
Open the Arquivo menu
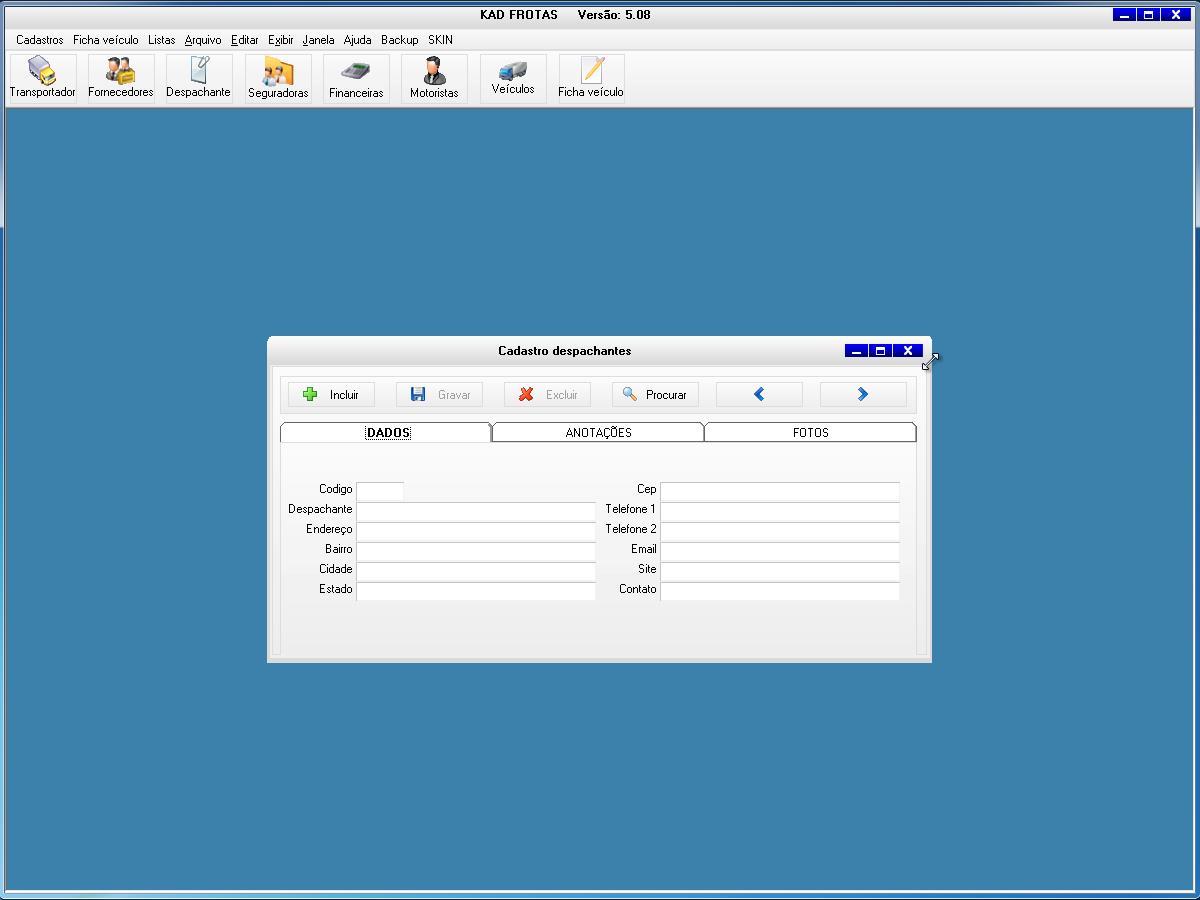click(203, 40)
